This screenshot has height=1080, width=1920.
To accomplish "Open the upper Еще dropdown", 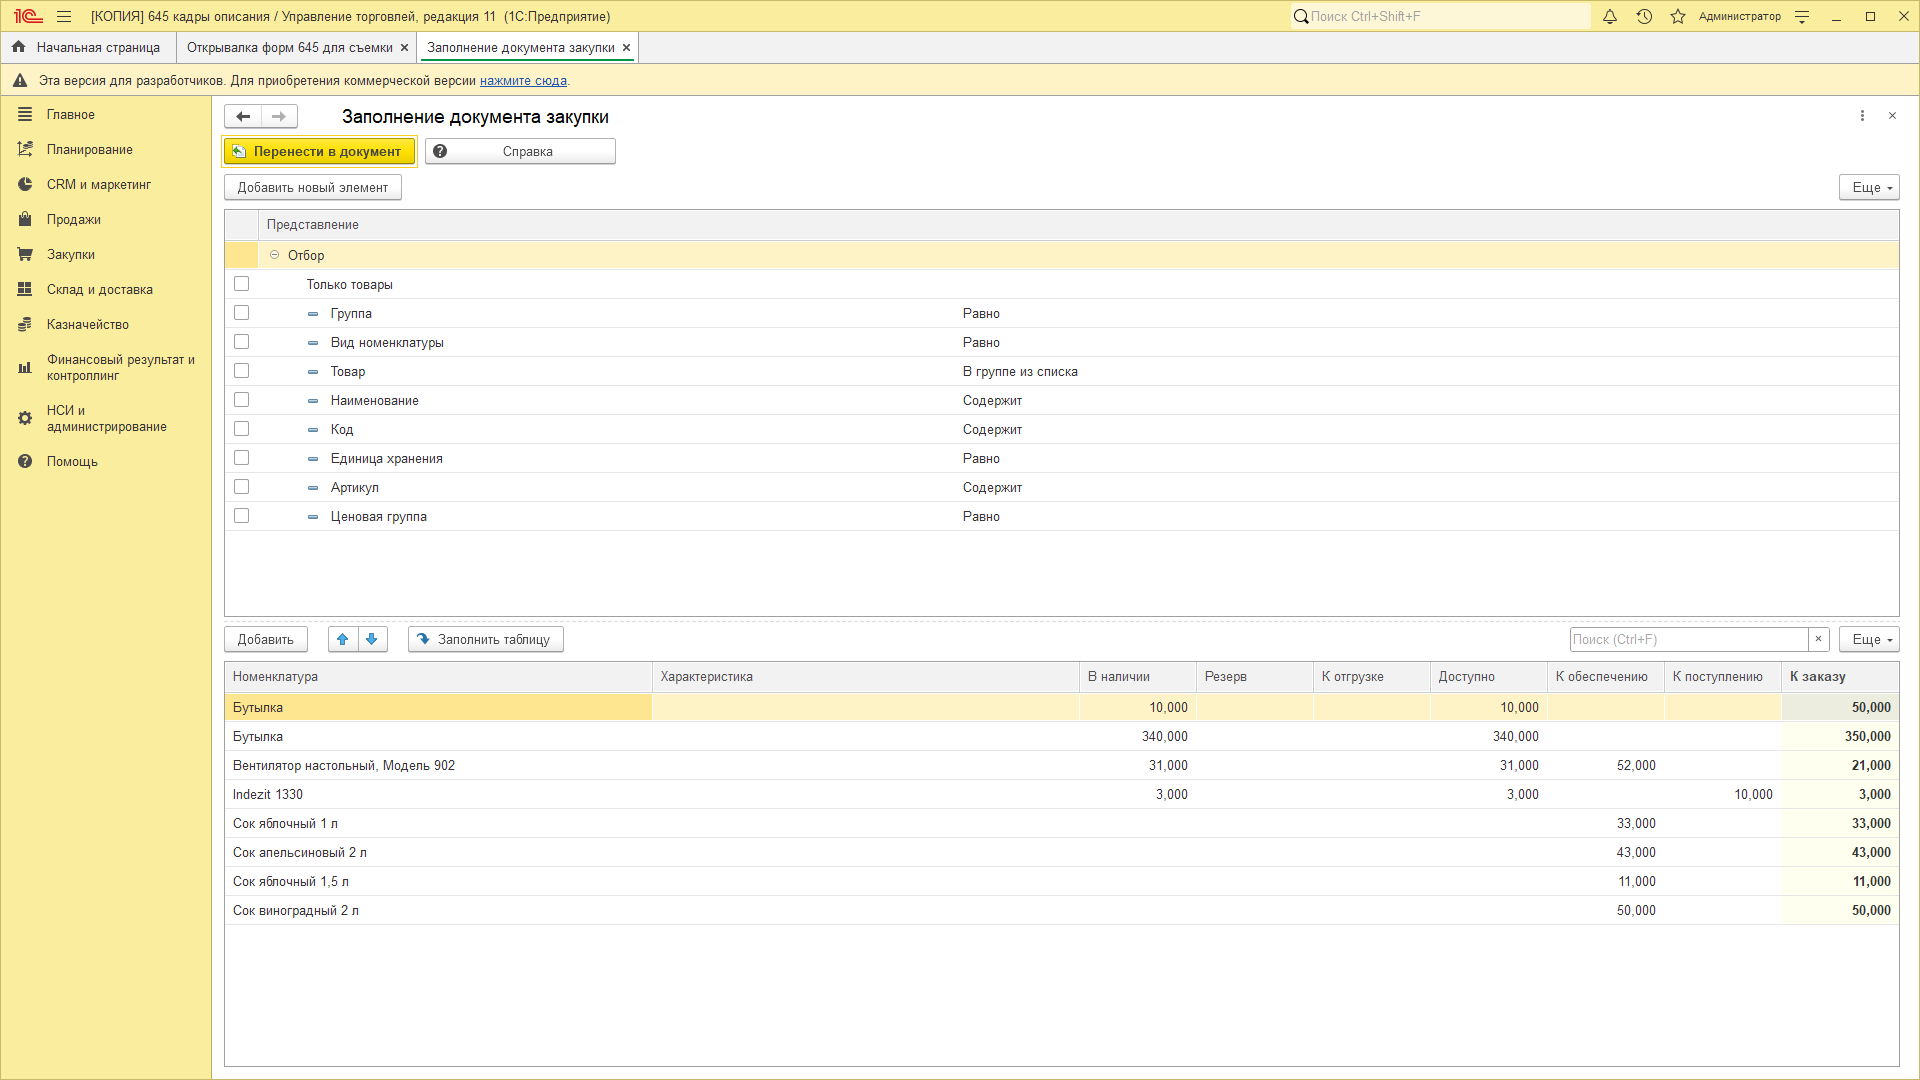I will point(1869,187).
